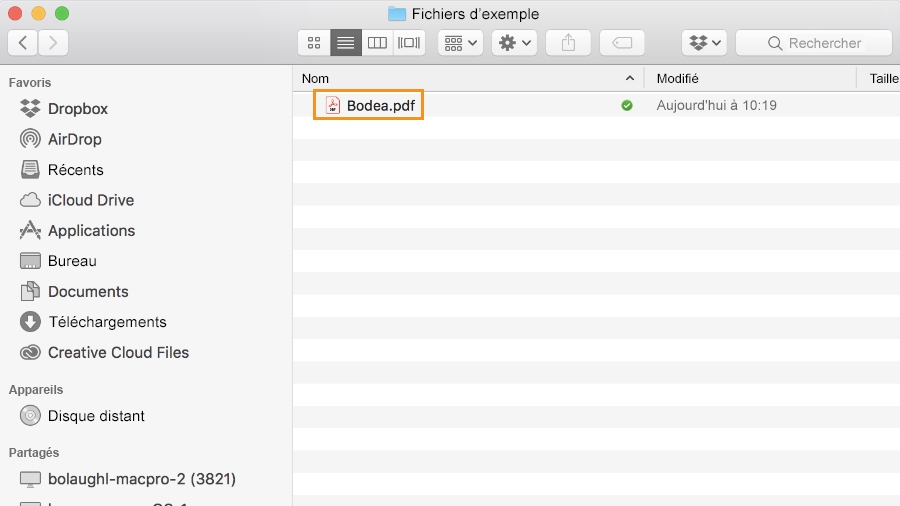The image size is (900, 506).
Task: Click the Favoris section heading
Action: (x=30, y=83)
